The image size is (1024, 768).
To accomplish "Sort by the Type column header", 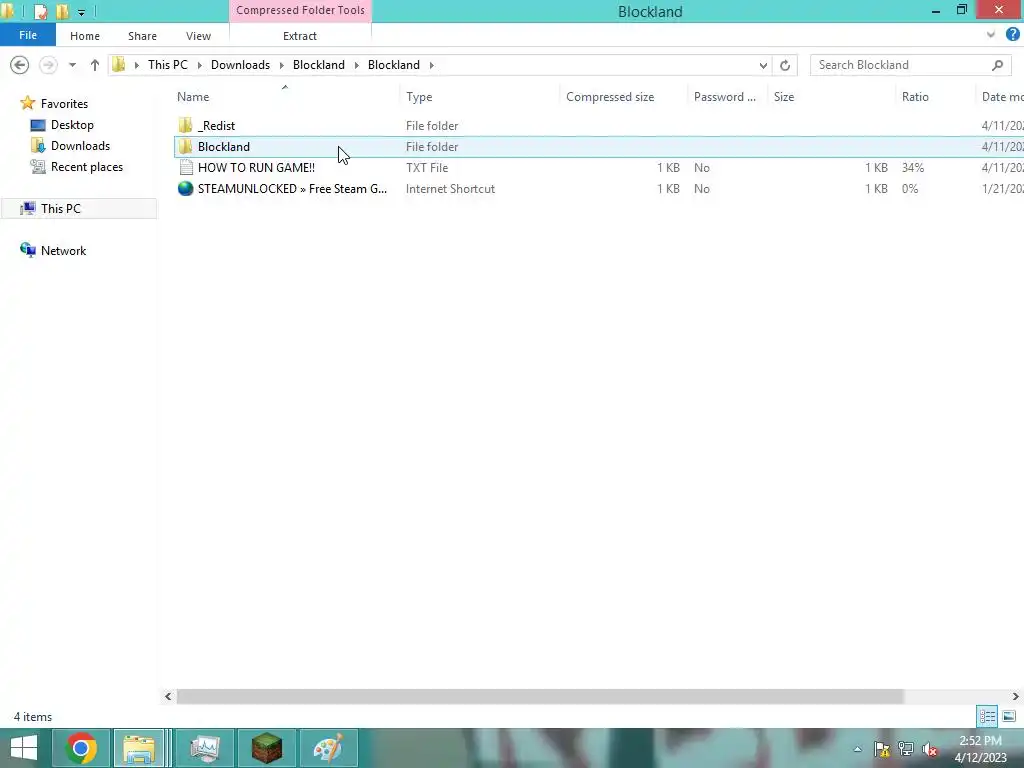I will coord(419,97).
